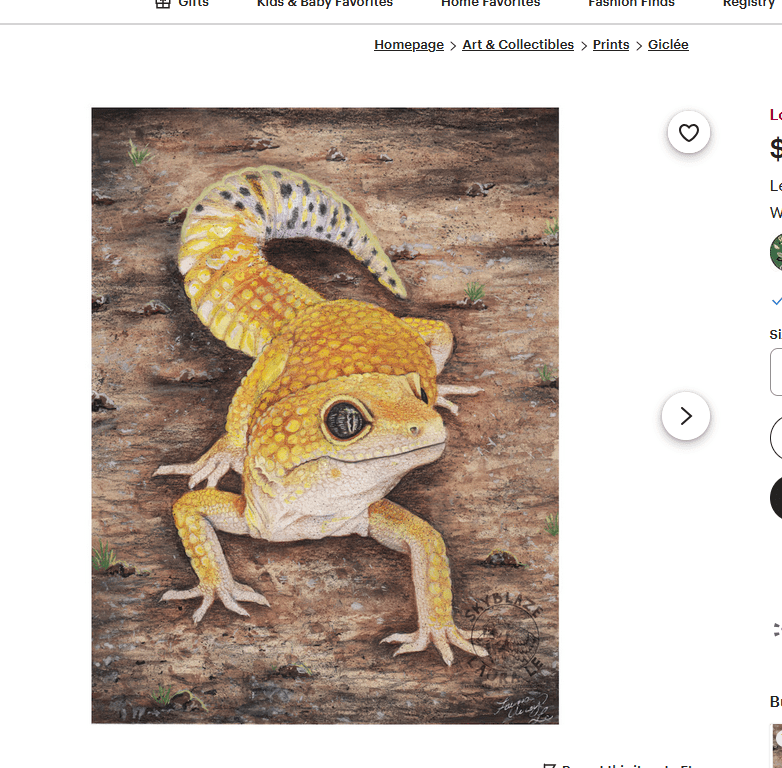Navigate to Homepage breadcrumb link
Viewport: 782px width, 768px height.
coord(409,45)
